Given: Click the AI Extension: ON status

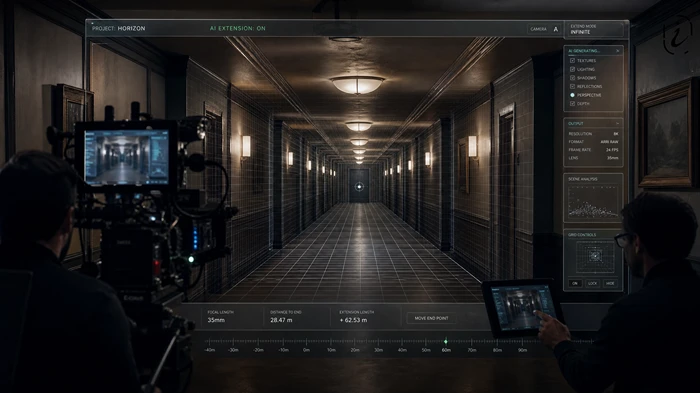Looking at the screenshot, I should pos(238,28).
